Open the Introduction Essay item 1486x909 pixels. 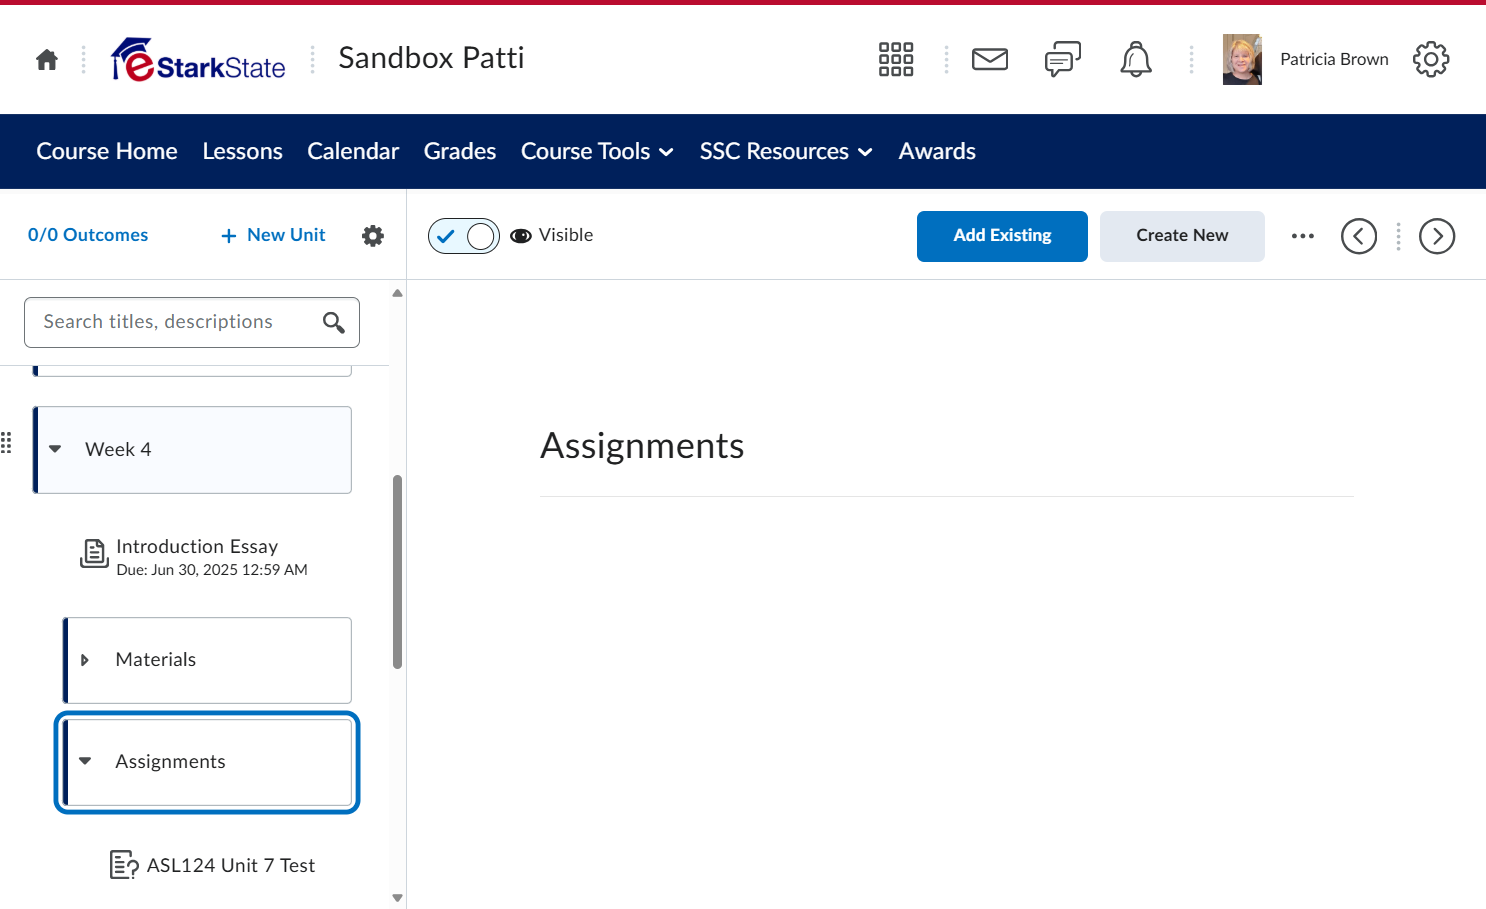click(x=197, y=546)
